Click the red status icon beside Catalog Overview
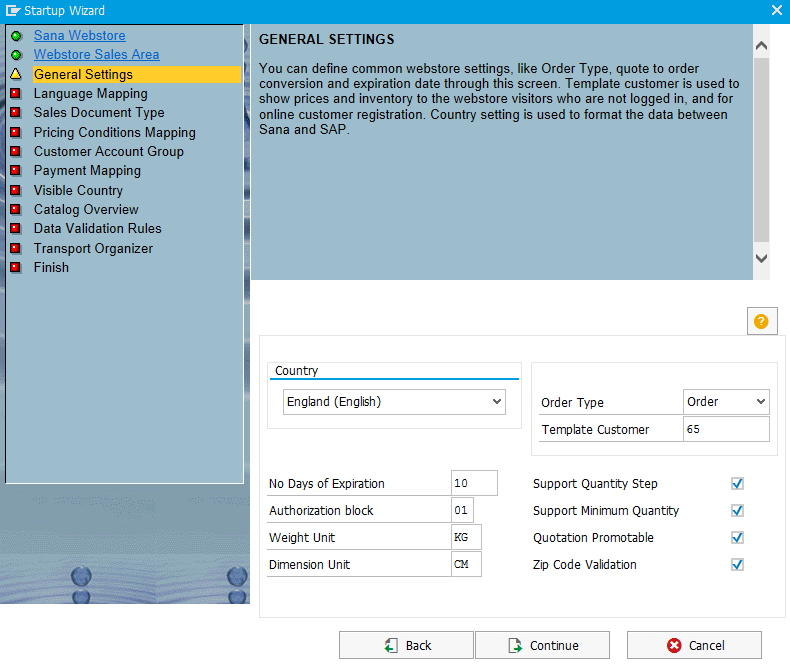Screen dimensions: 790x669 click(16, 210)
